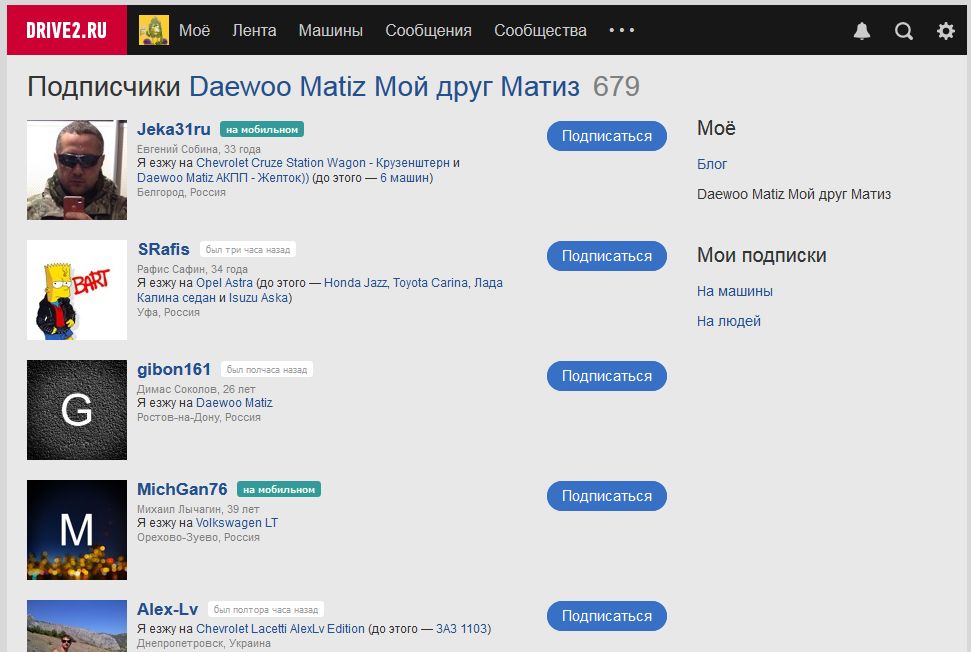
Task: Follow gibon161 with Подписаться button
Action: (606, 376)
